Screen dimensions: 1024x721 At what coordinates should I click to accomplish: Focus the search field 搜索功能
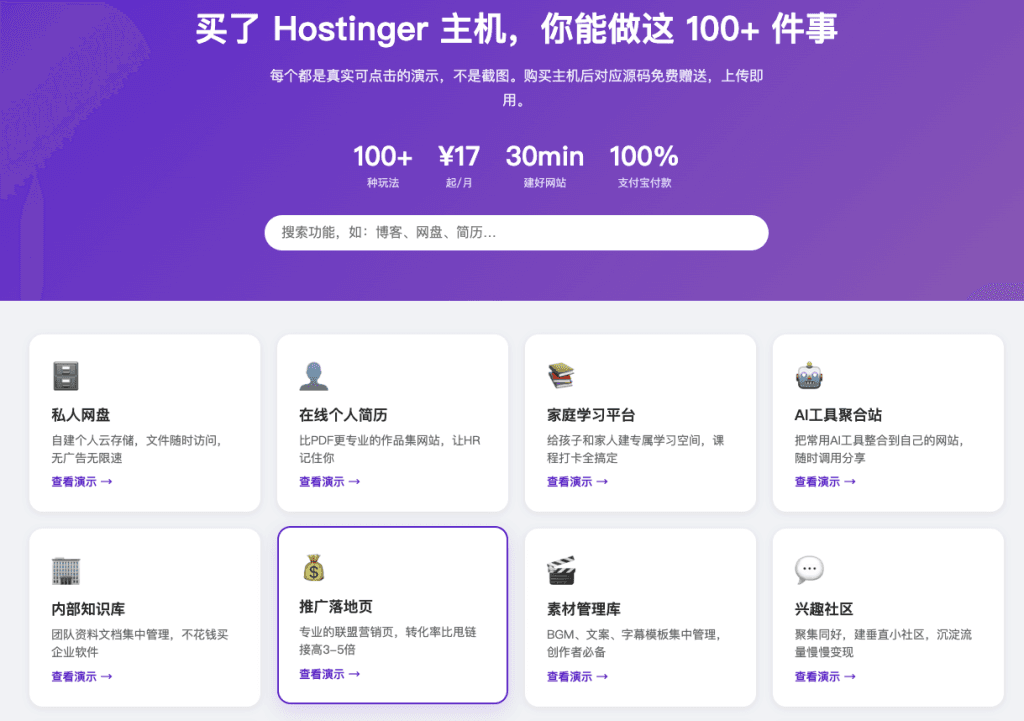click(516, 232)
